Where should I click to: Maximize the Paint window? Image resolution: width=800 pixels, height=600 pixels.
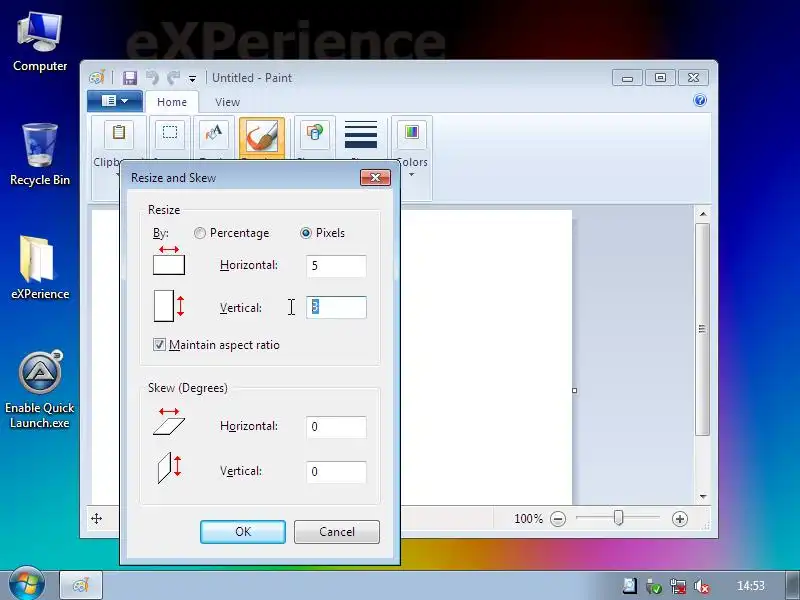tap(660, 78)
